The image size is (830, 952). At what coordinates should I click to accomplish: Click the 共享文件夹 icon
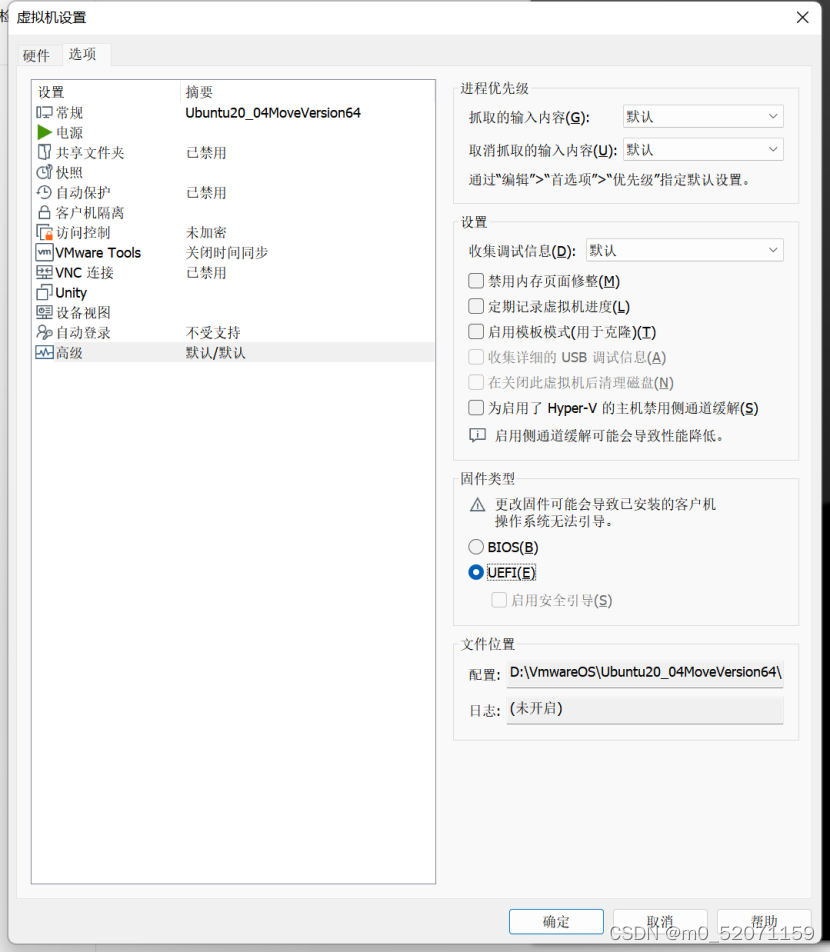pos(44,152)
